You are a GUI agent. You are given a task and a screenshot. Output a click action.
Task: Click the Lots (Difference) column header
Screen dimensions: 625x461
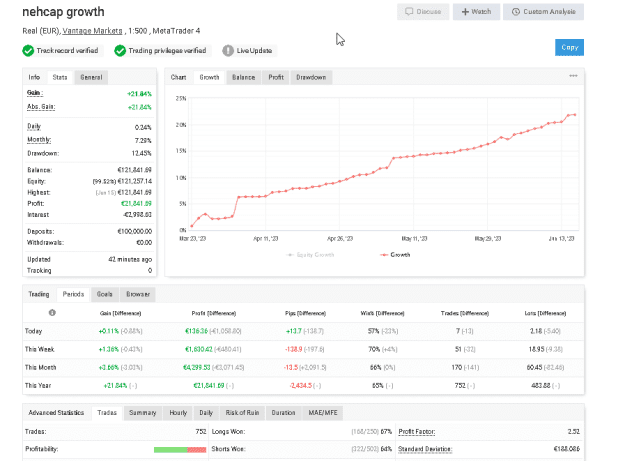click(545, 313)
